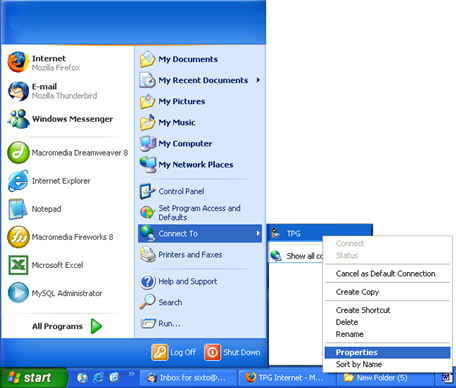Open Internet Explorer icon in Start menu
Viewport: 456px width, 388px height.
click(x=18, y=181)
